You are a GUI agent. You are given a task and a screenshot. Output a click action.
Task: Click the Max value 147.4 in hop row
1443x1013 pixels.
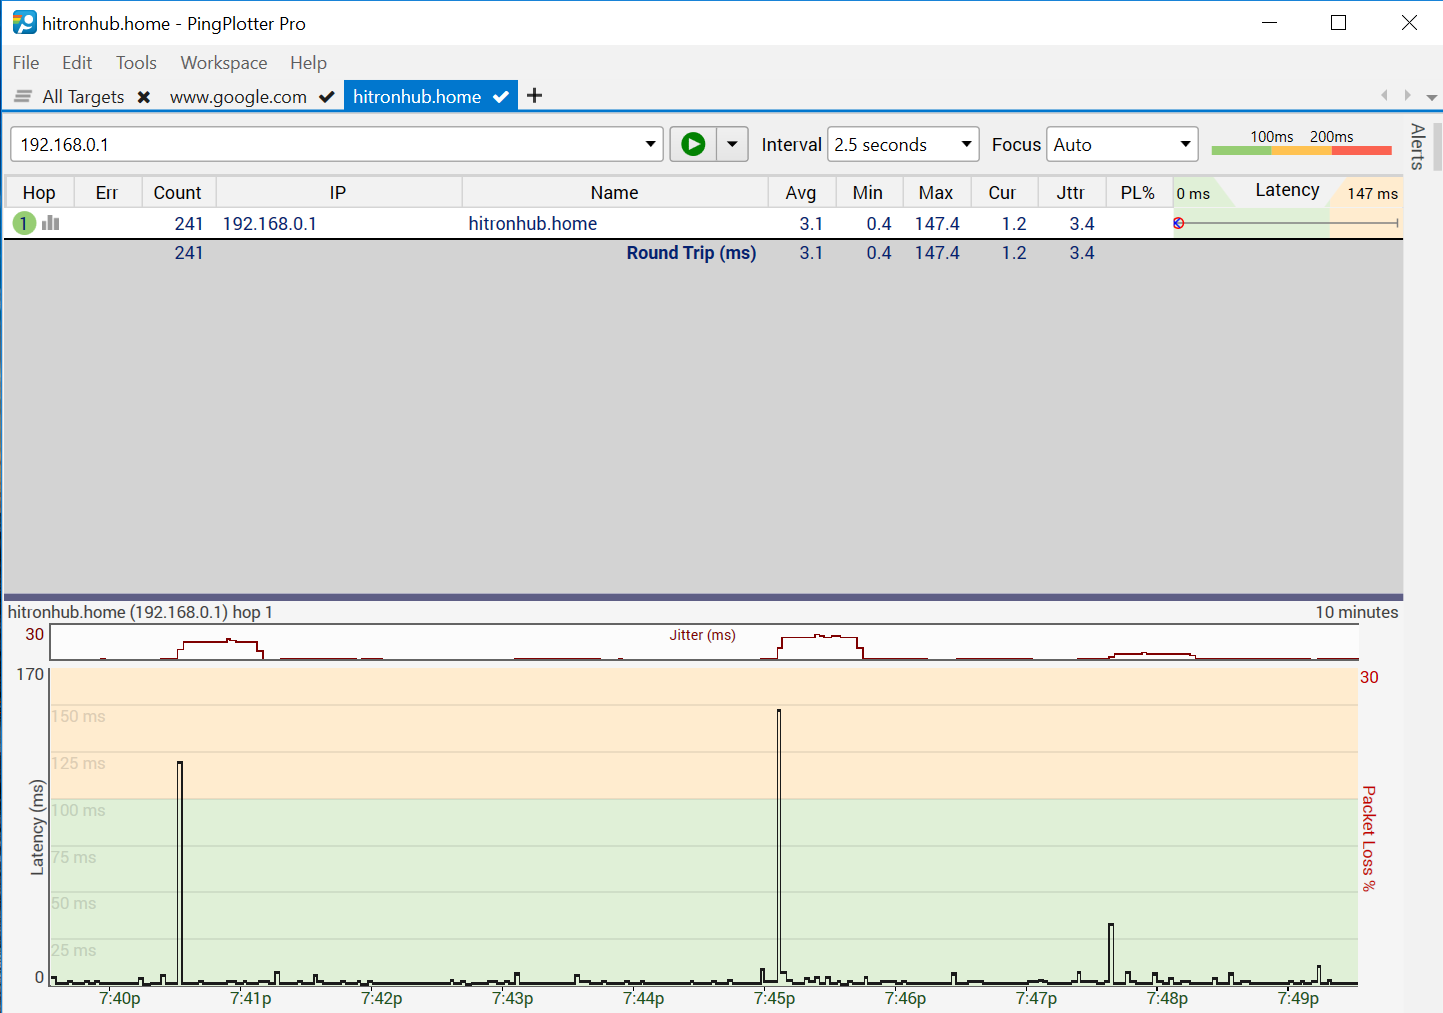937,223
